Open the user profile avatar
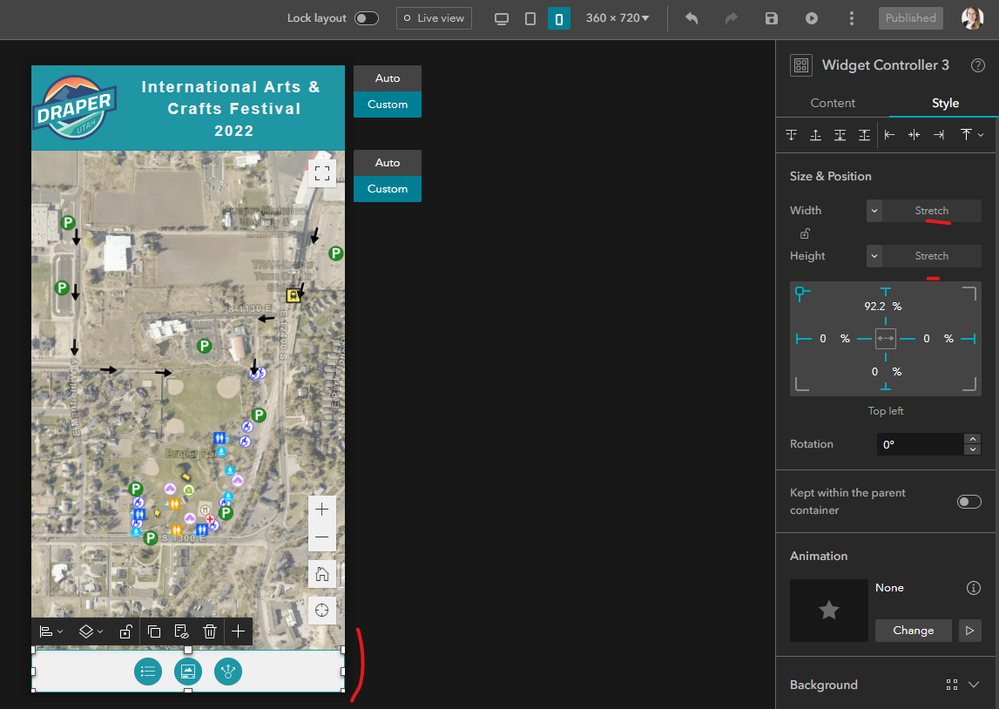 972,18
